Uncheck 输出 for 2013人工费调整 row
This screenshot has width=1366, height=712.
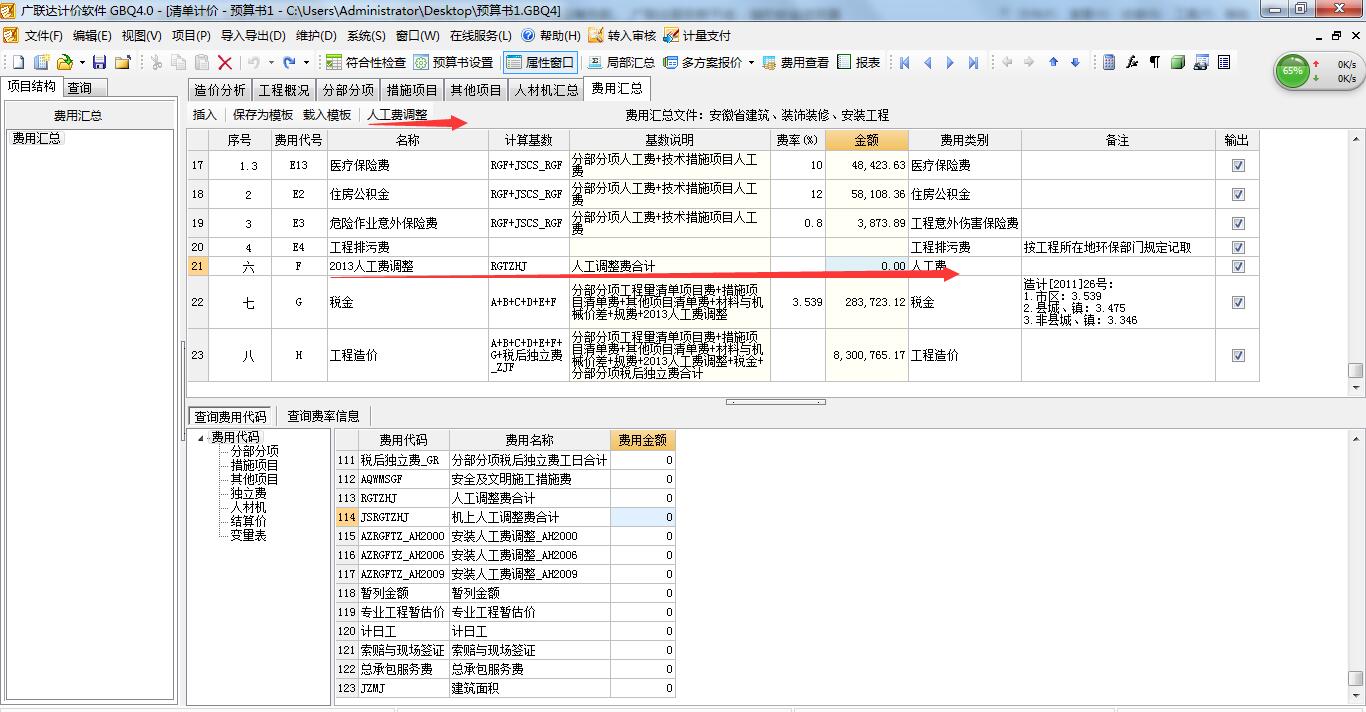point(1238,267)
